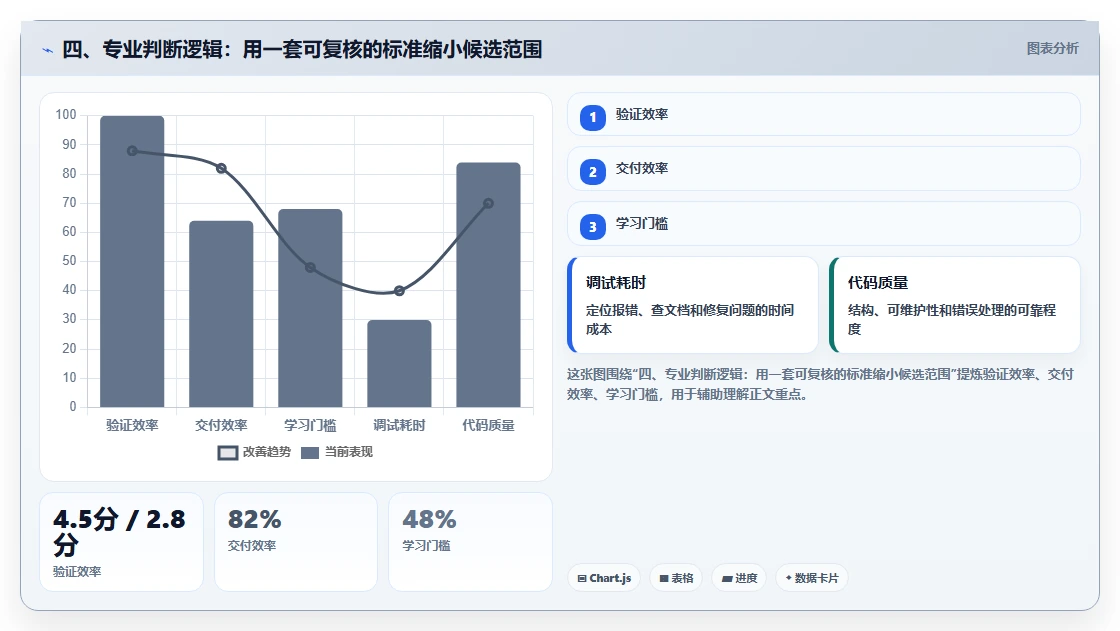Click the 验证效率 bar in chart
Viewport: 1120px width, 631px height.
point(132,262)
